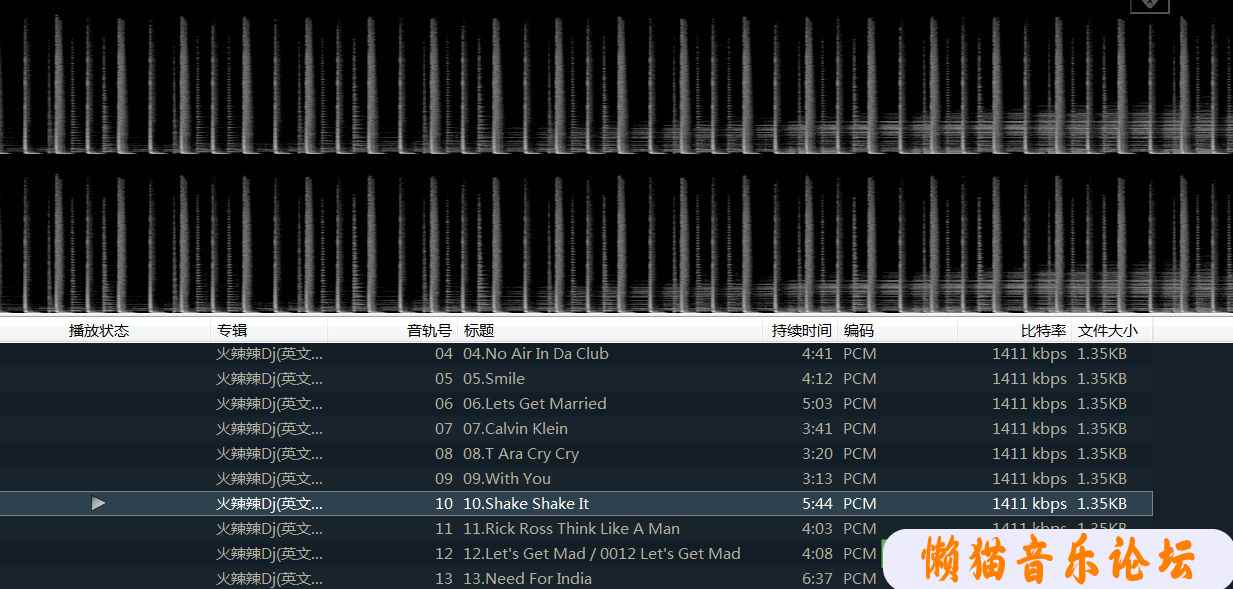
Task: Select track 11.Rick Ross Think Like A Man
Action: pos(571,528)
